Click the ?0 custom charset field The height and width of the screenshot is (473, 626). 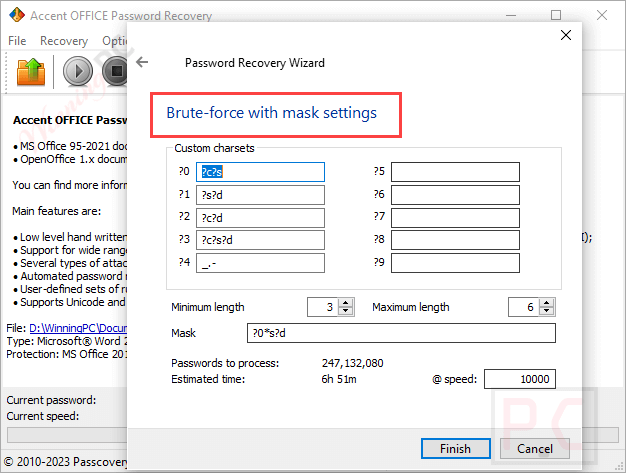pyautogui.click(x=260, y=172)
